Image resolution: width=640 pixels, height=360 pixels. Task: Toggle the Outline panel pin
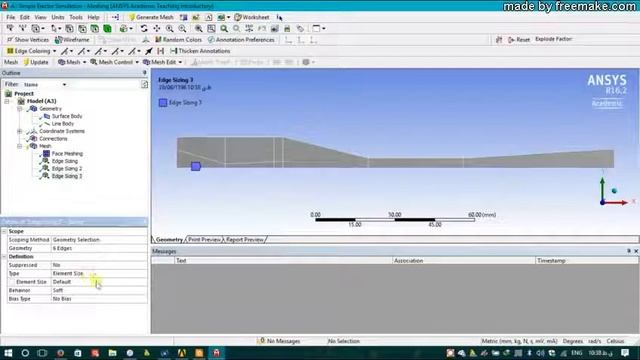[144, 73]
